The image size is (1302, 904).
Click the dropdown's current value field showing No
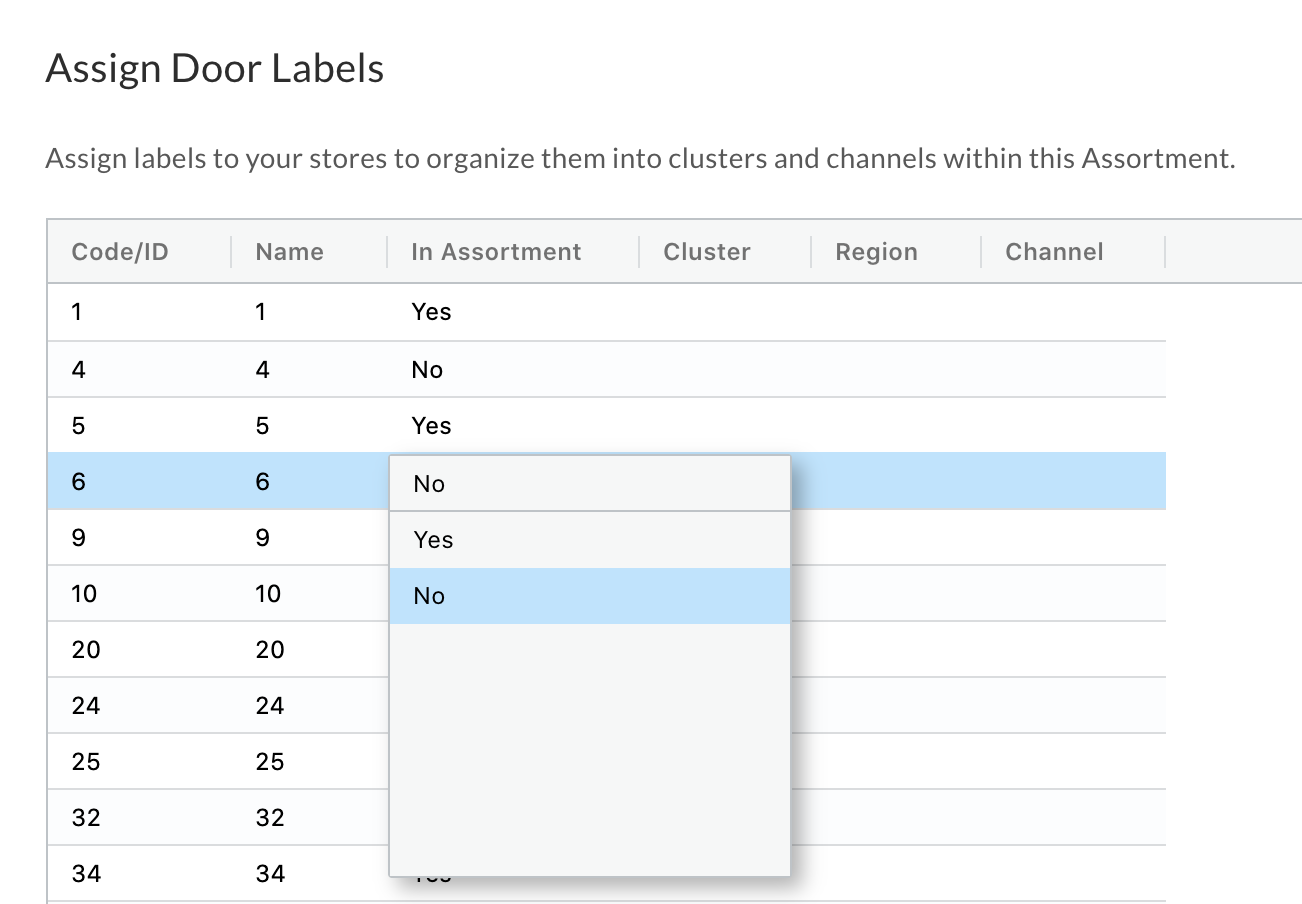point(589,484)
